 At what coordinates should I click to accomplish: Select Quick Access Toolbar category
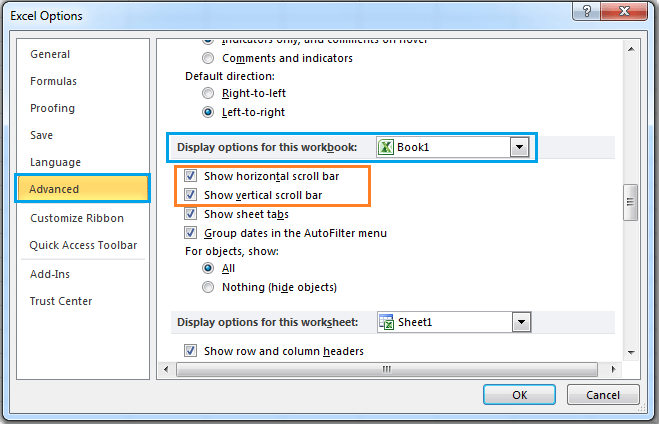pos(83,245)
